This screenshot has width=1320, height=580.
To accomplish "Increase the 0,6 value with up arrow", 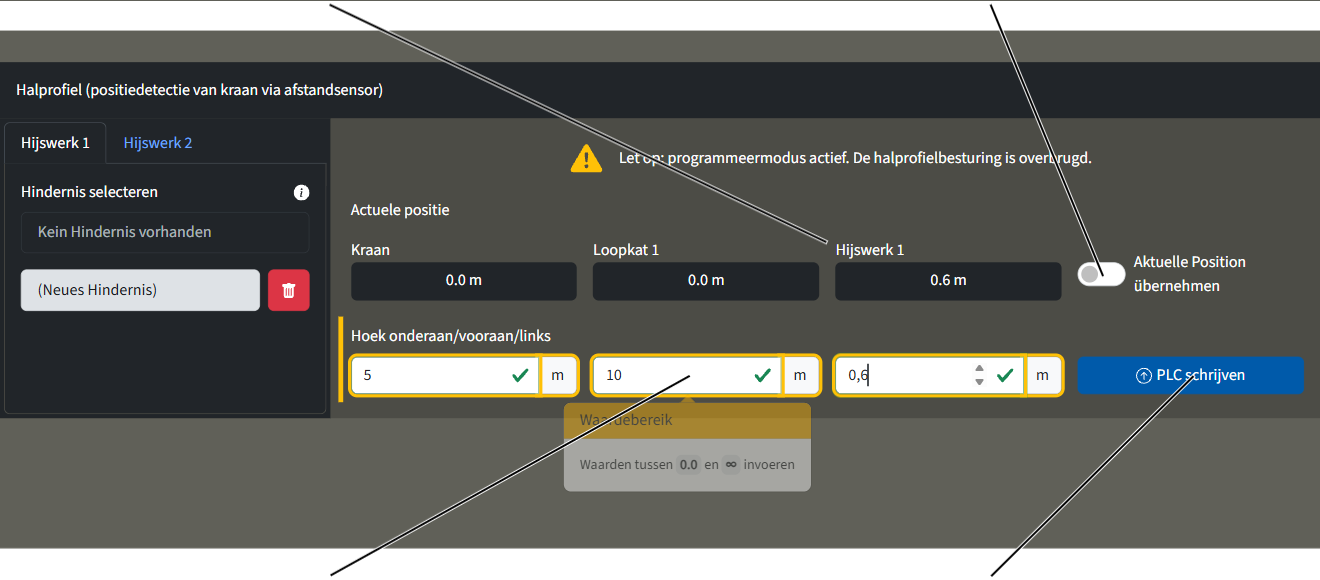I will (x=979, y=369).
